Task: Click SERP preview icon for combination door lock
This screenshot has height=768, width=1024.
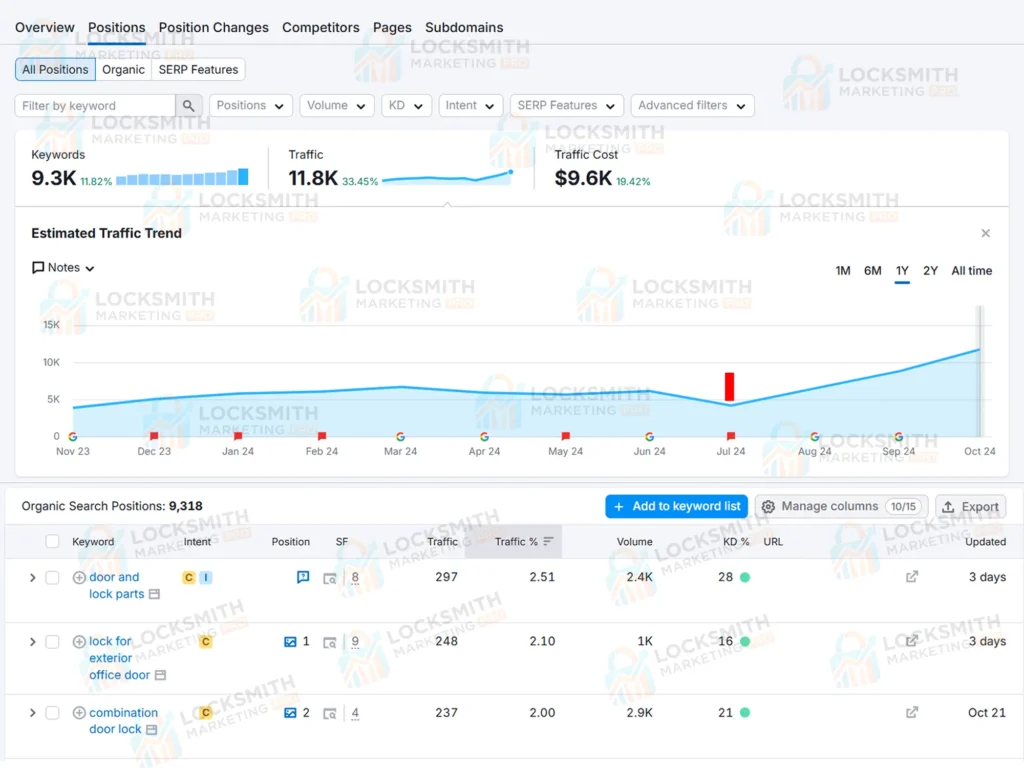Action: tap(329, 714)
